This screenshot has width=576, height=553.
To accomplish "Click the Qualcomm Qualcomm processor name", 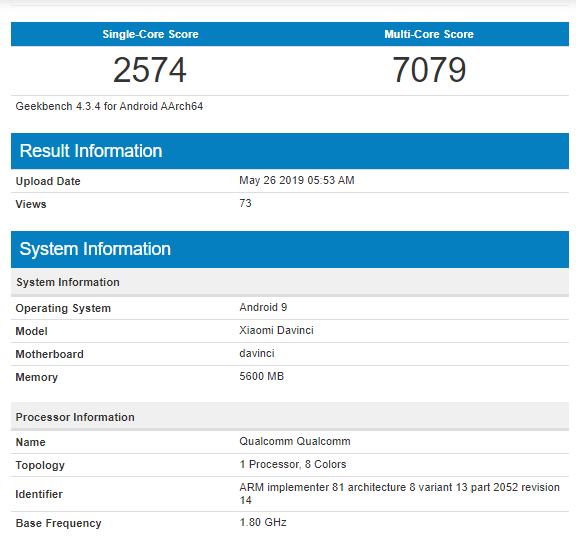I will [x=295, y=441].
